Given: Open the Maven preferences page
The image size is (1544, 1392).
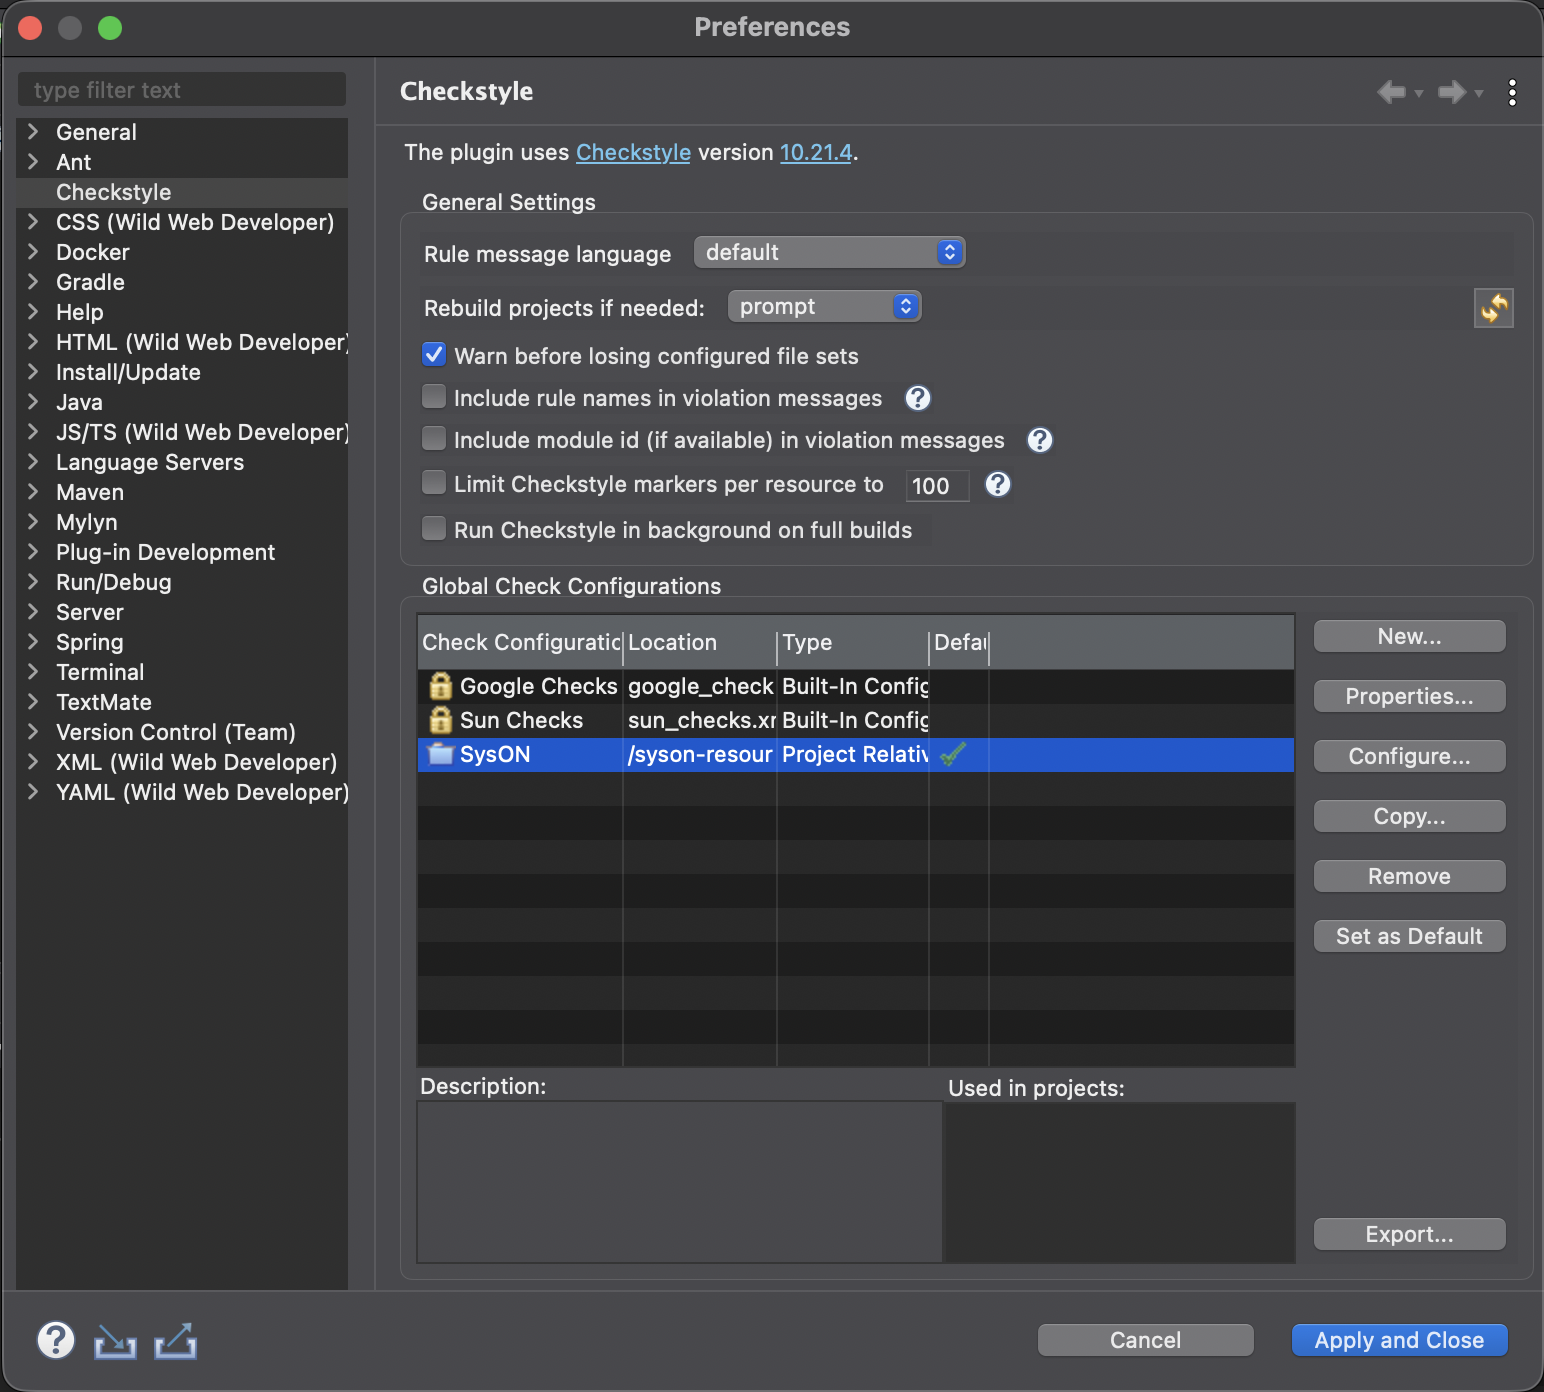Looking at the screenshot, I should pos(89,492).
